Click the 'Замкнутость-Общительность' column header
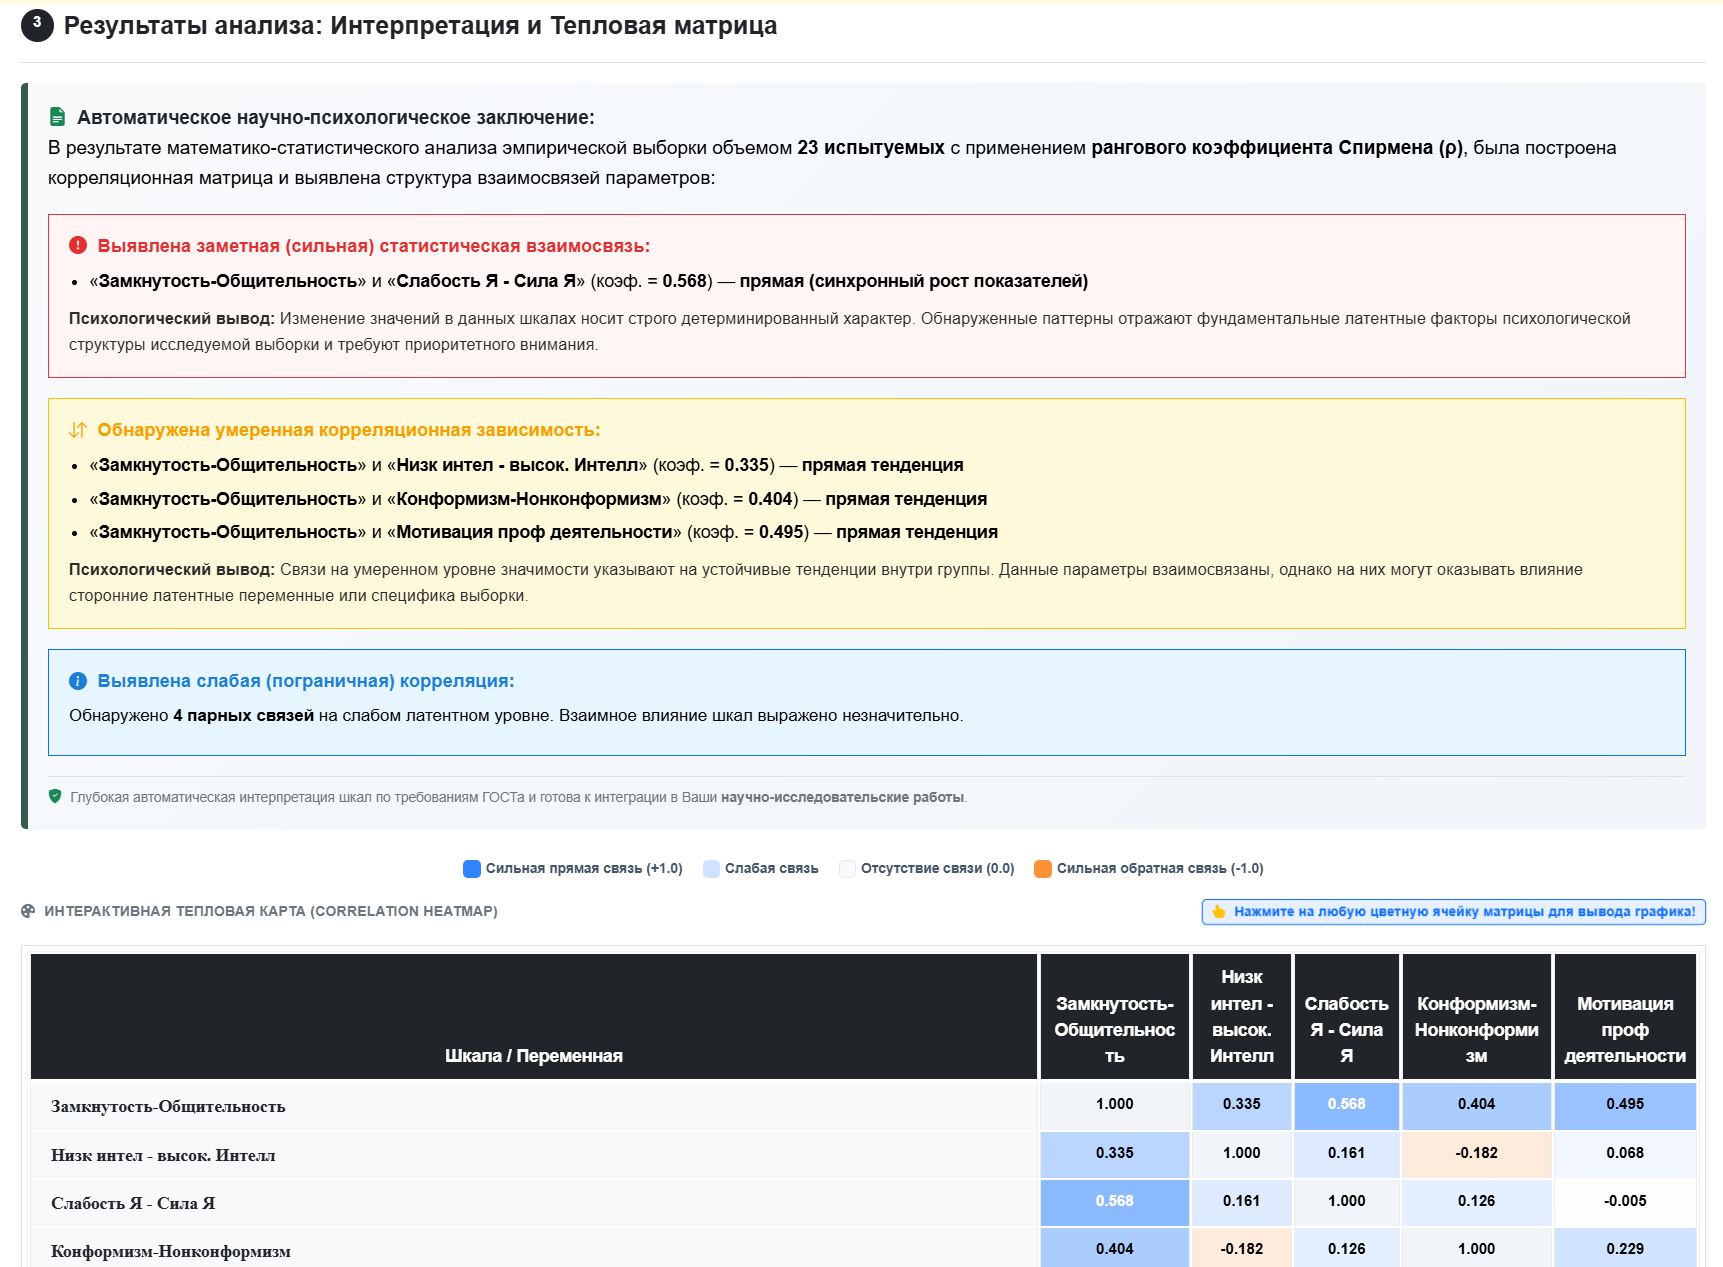Viewport: 1723px width, 1267px height. [1115, 1017]
